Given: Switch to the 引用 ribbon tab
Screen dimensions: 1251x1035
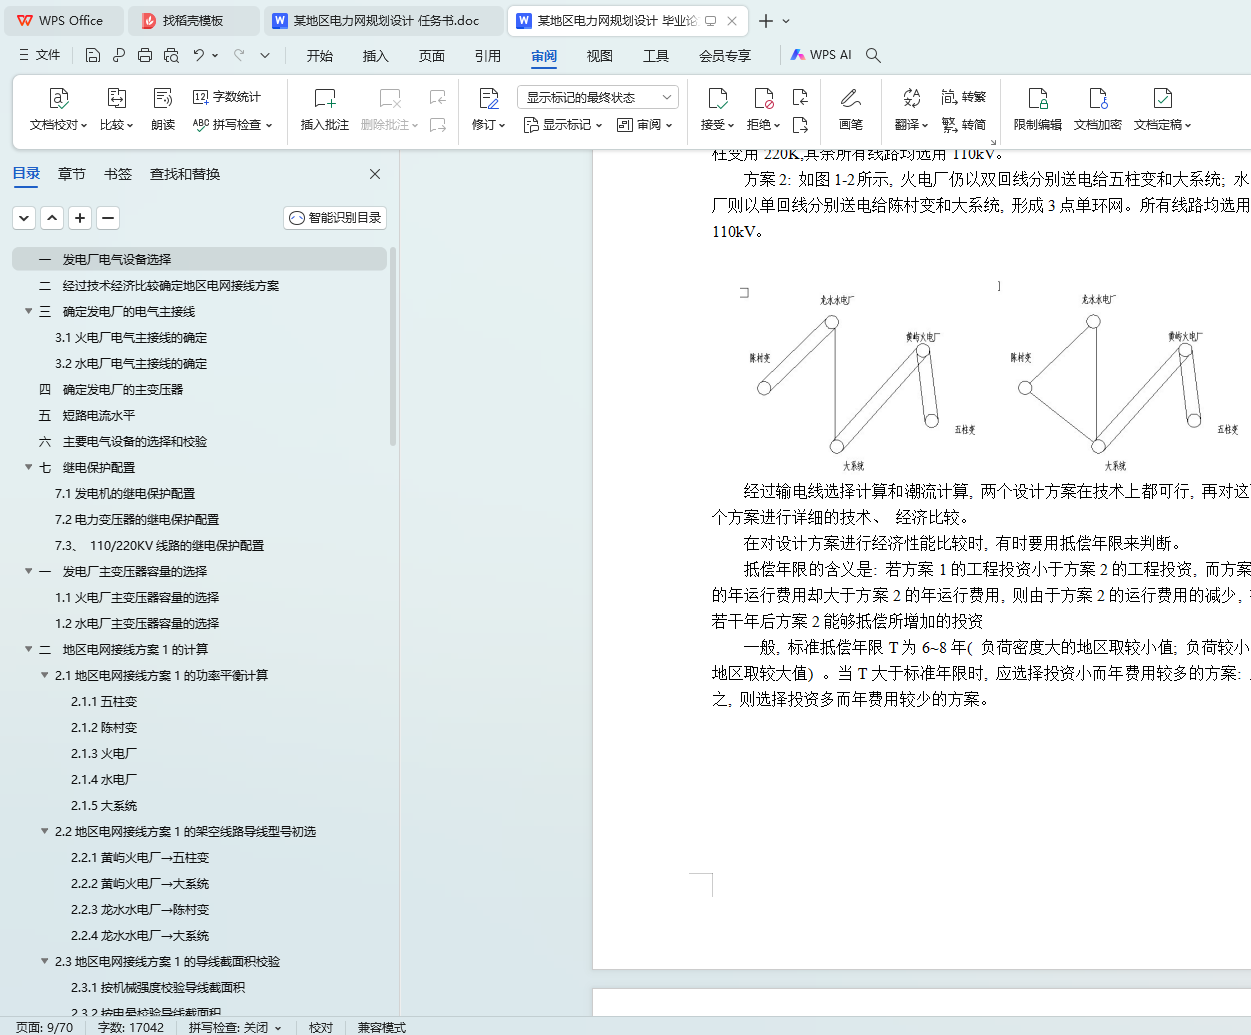Looking at the screenshot, I should [488, 55].
